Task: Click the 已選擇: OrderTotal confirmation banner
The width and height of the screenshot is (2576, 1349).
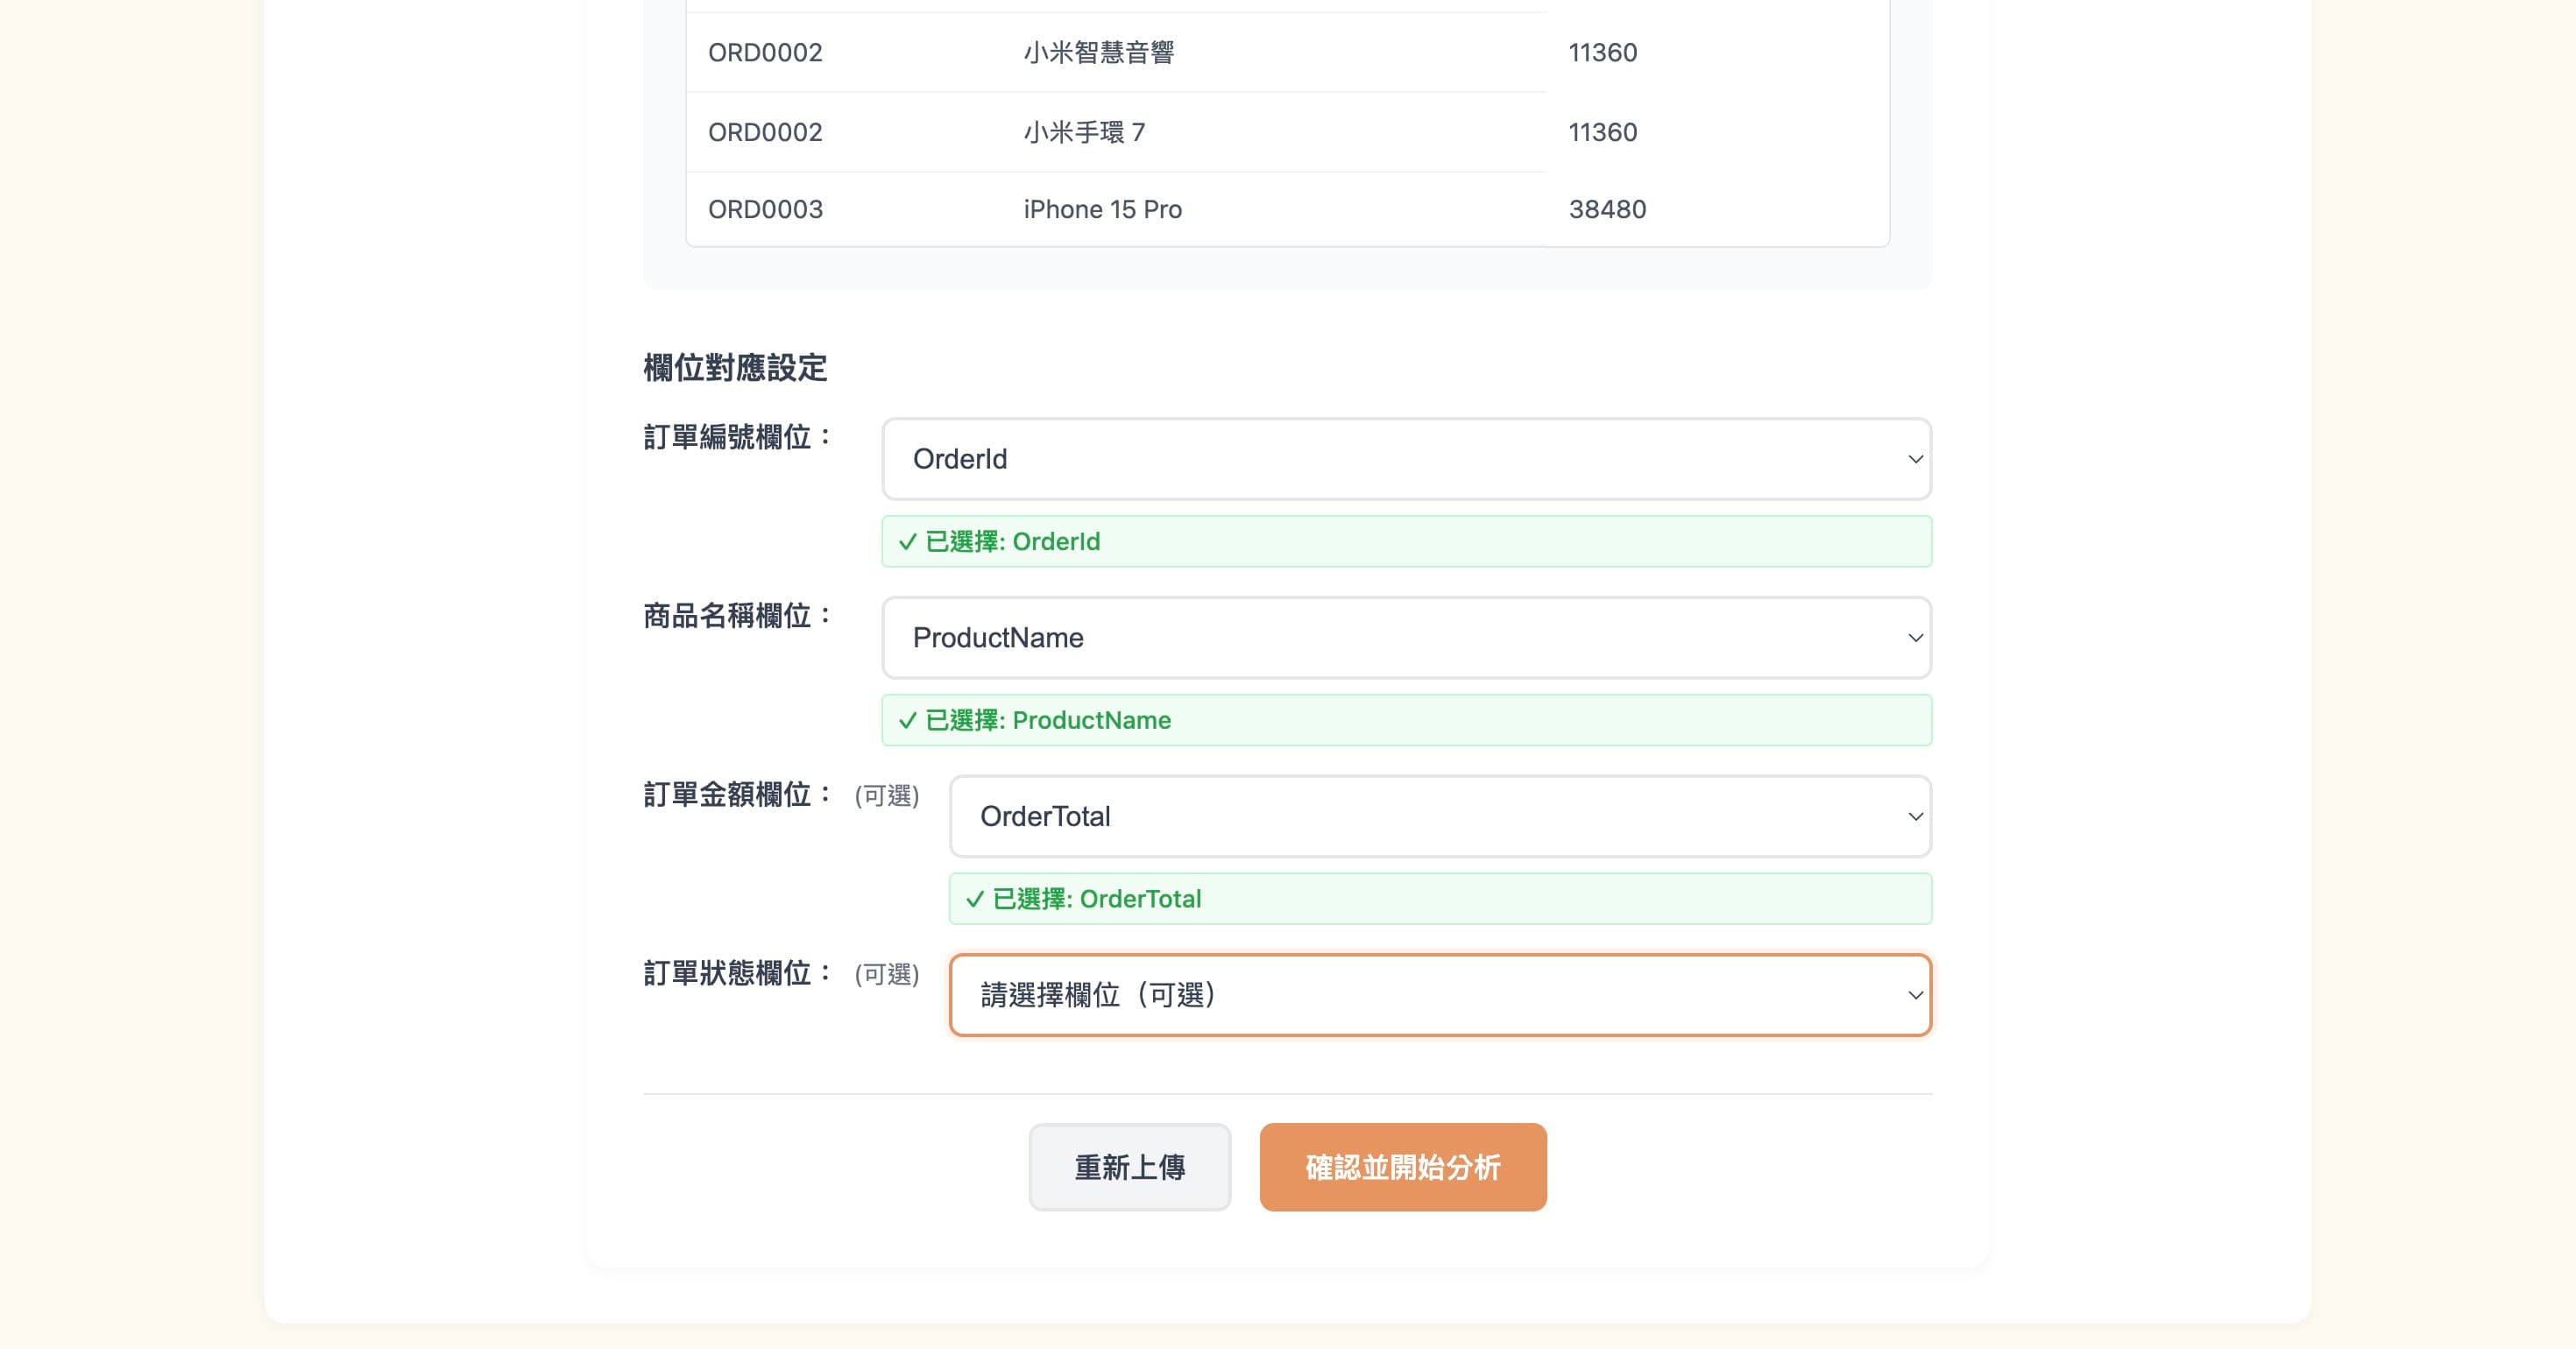Action: [x=1438, y=899]
